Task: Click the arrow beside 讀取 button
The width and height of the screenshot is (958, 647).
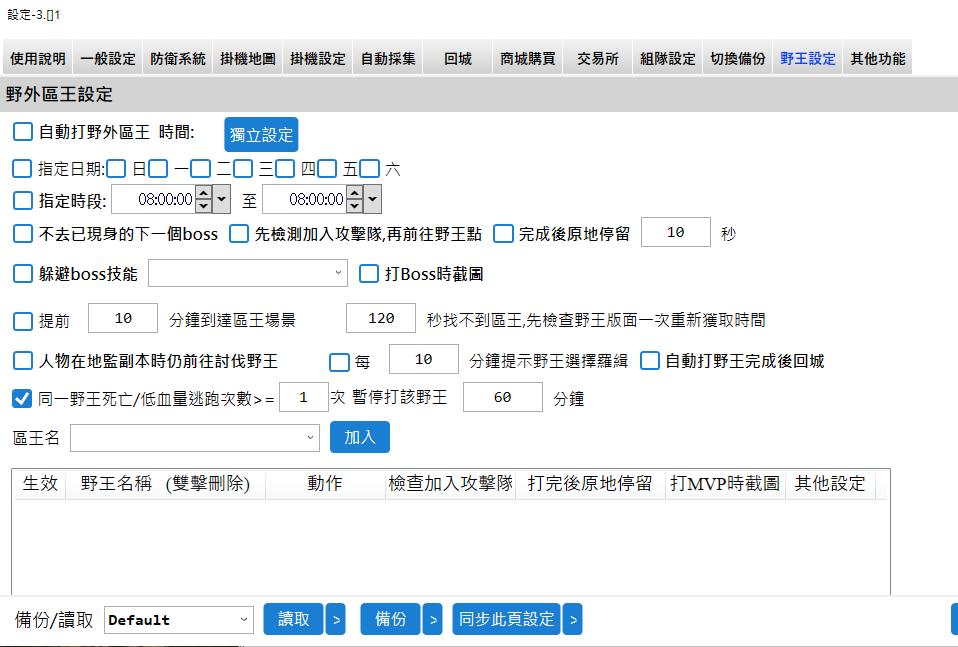Action: coord(336,620)
